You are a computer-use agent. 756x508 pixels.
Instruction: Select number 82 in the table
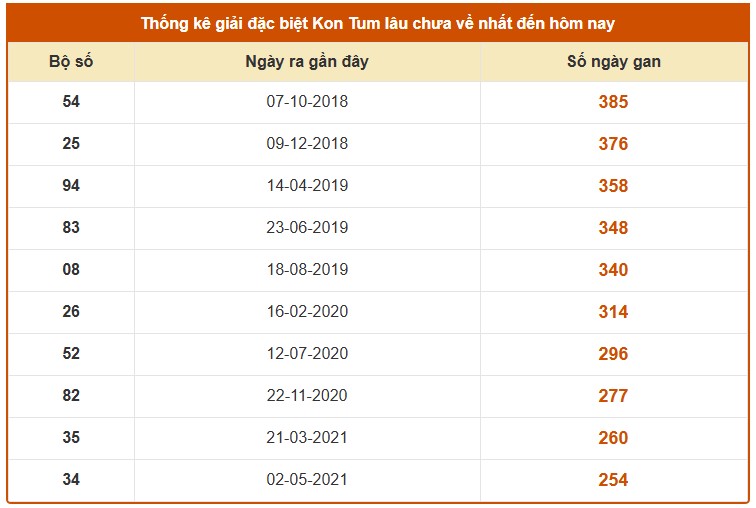point(71,396)
